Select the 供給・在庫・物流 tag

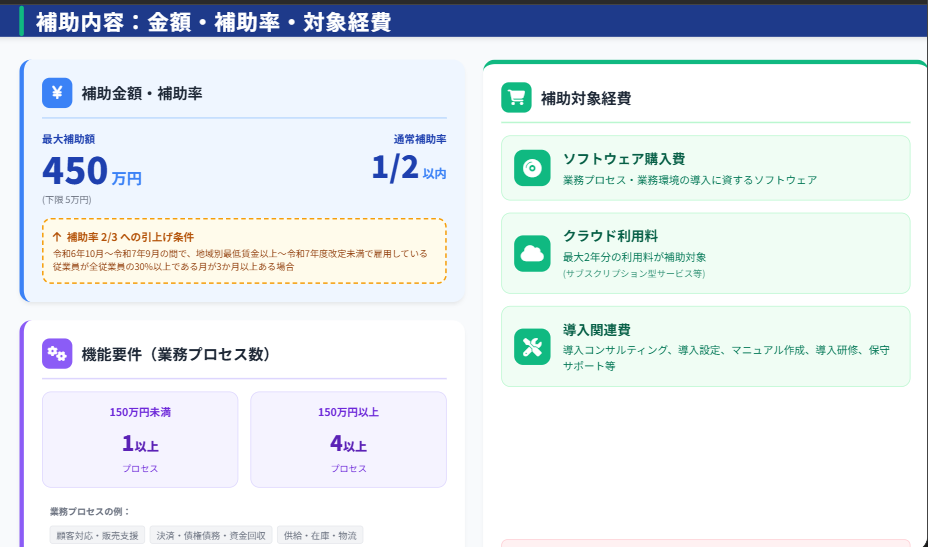point(319,536)
